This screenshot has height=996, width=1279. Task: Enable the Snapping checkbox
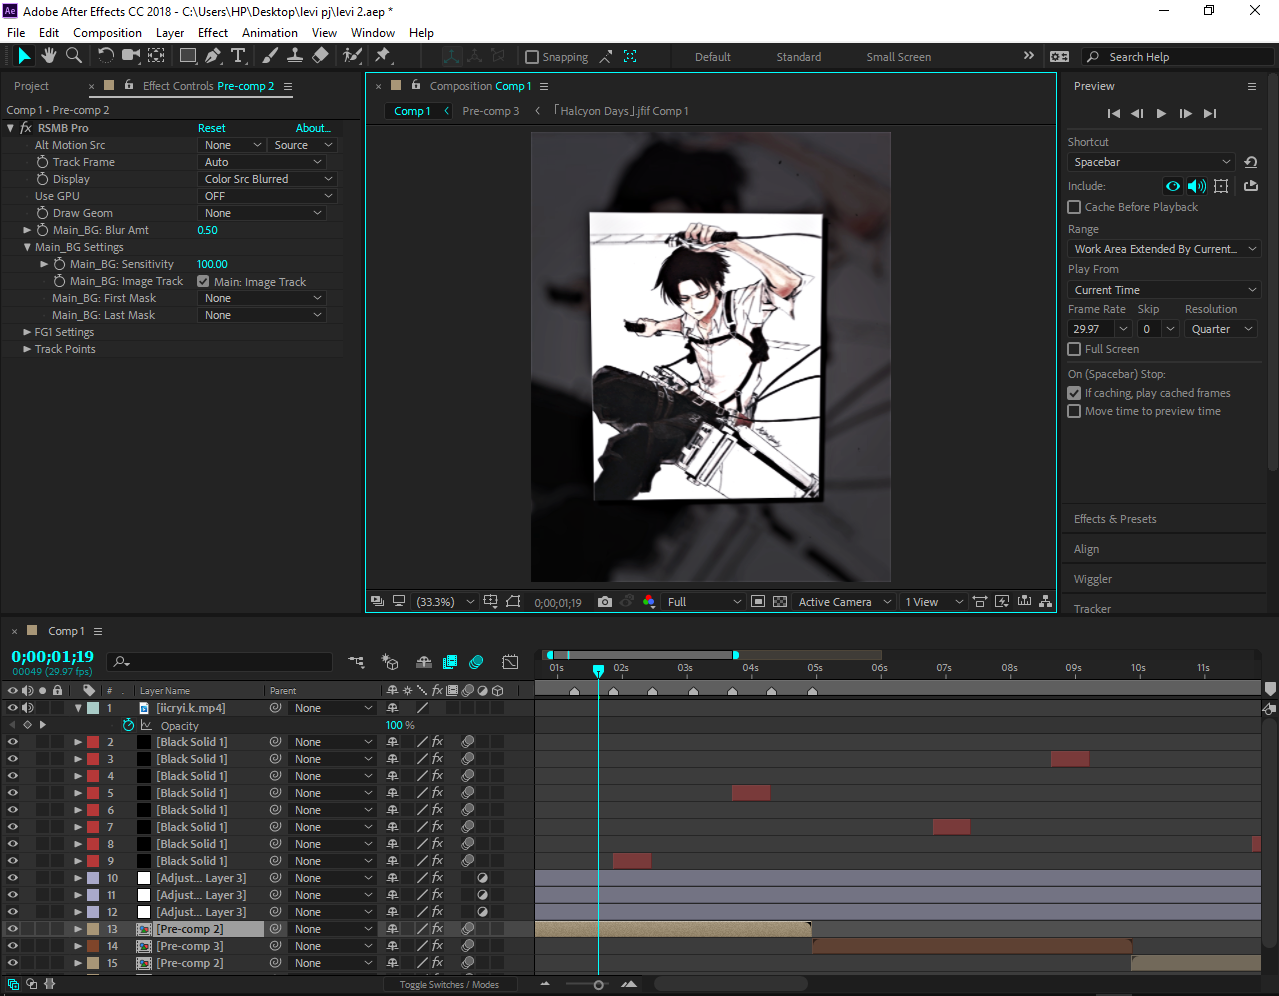pos(532,57)
